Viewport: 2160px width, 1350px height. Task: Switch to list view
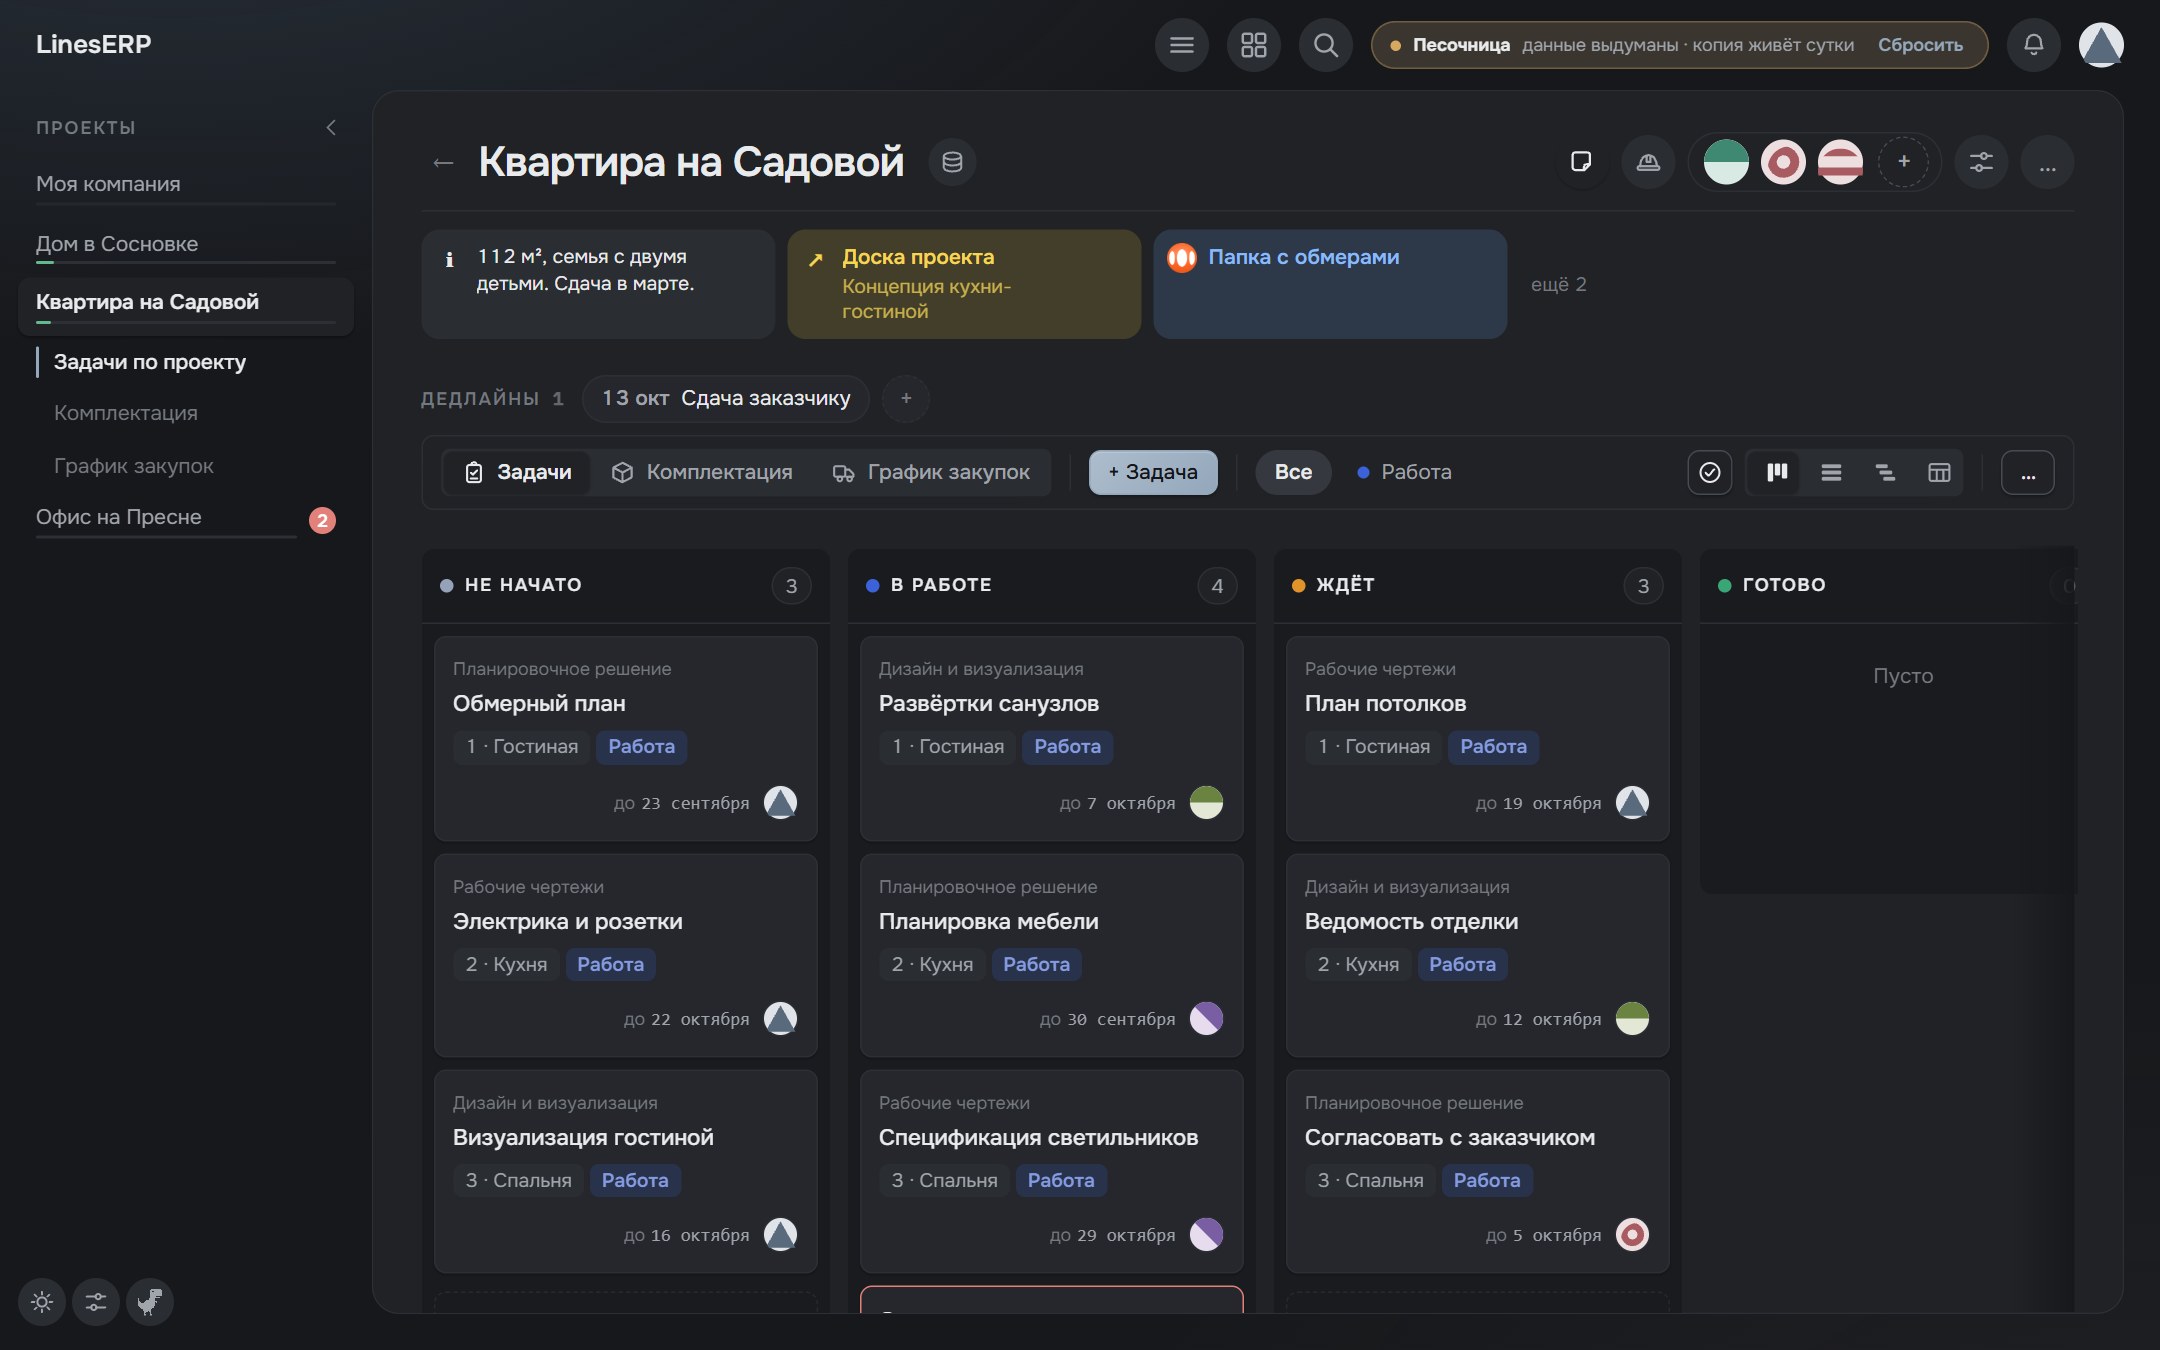1831,472
